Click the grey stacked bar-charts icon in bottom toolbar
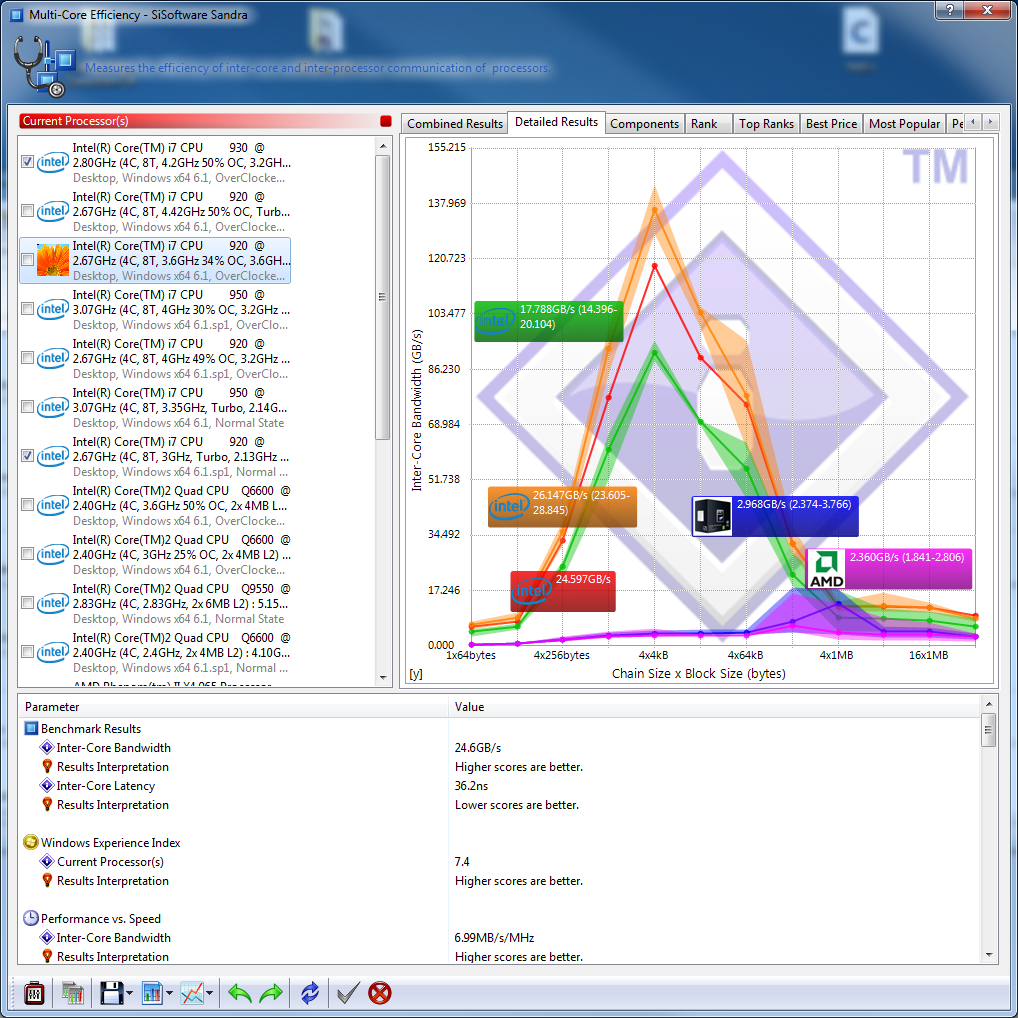The image size is (1018, 1018). pos(73,993)
